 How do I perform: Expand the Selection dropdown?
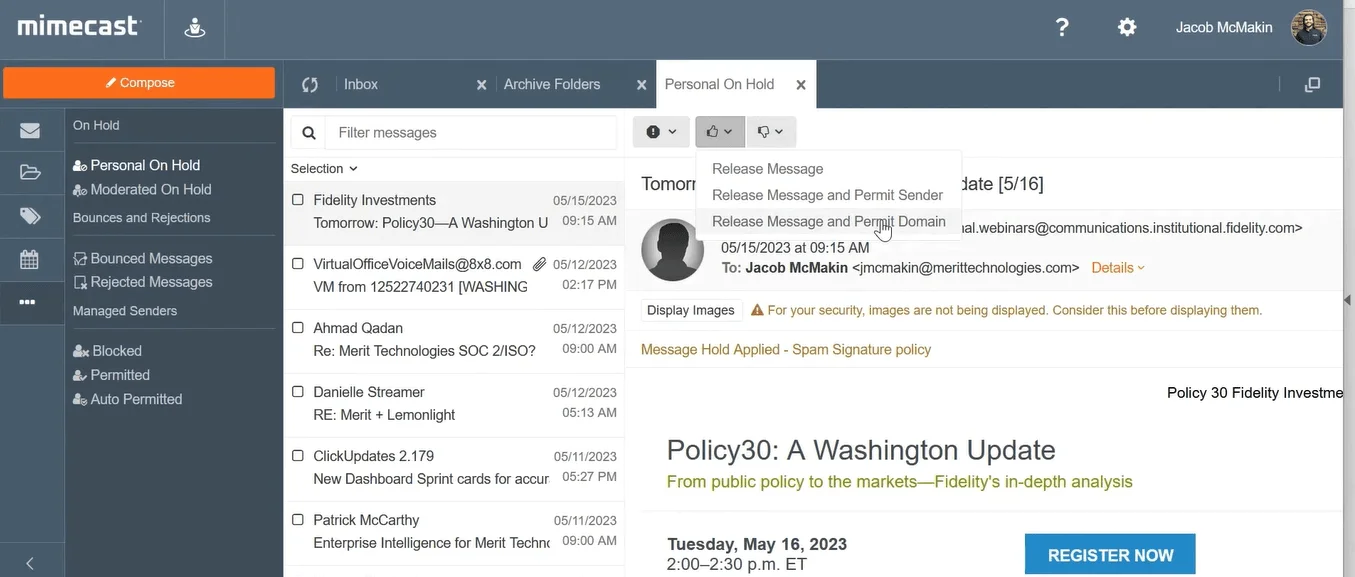coord(324,169)
